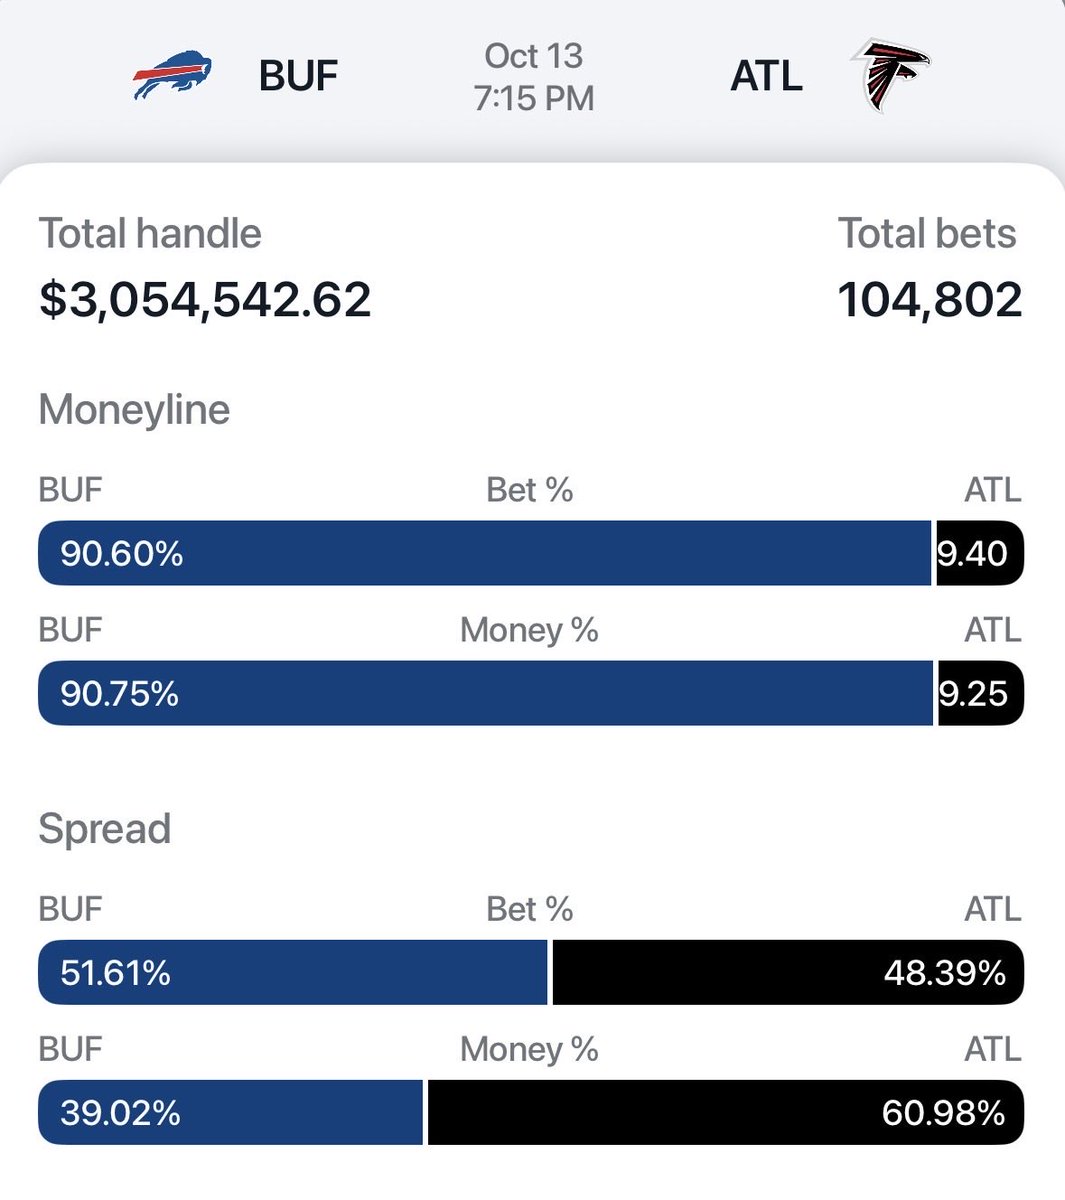The width and height of the screenshot is (1065, 1200).
Task: Tap the 104,802 total bets figure
Action: 930,300
